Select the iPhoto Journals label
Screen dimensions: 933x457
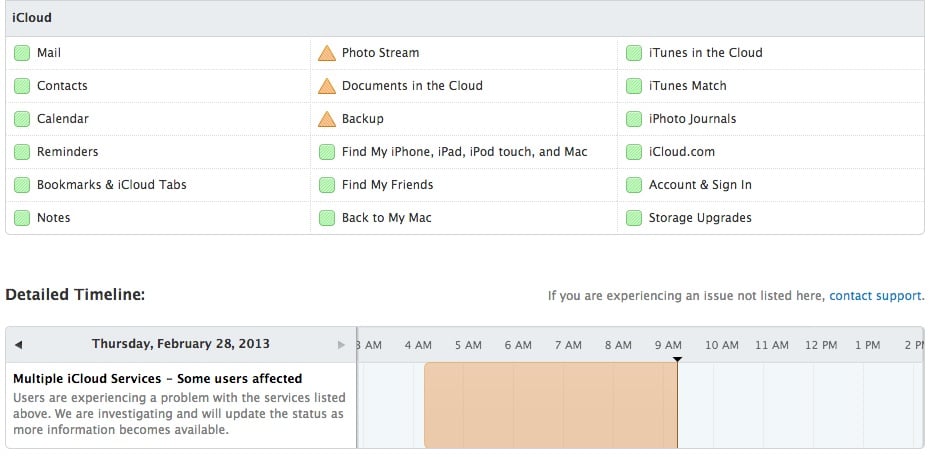pos(692,119)
